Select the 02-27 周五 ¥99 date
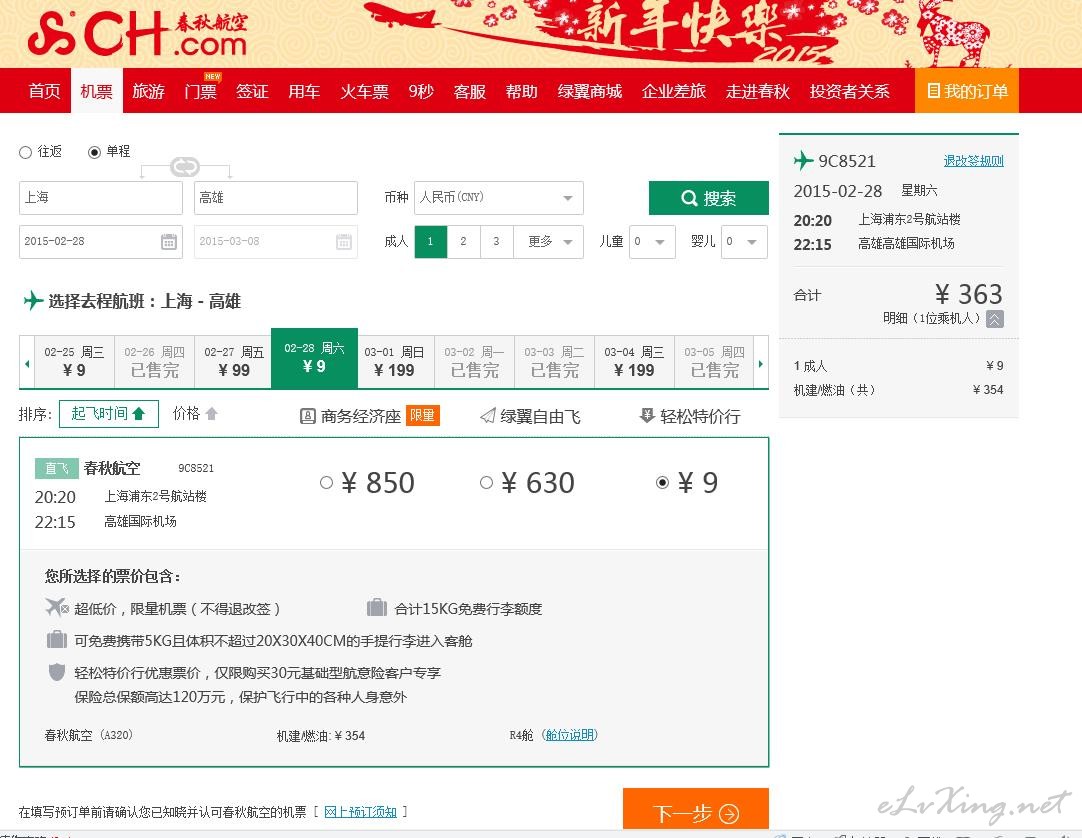Screen dimensions: 1082x838 click(234, 362)
